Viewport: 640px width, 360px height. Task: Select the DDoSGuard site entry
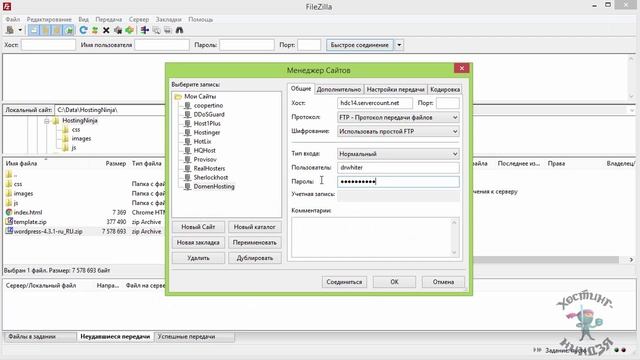click(209, 114)
